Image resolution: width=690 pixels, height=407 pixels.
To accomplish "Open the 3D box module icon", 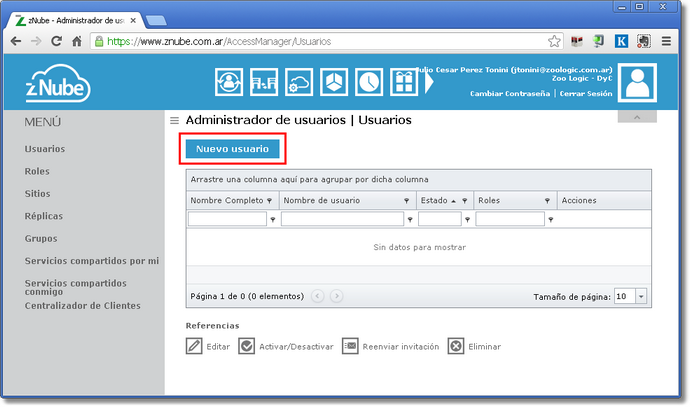I will [x=334, y=82].
